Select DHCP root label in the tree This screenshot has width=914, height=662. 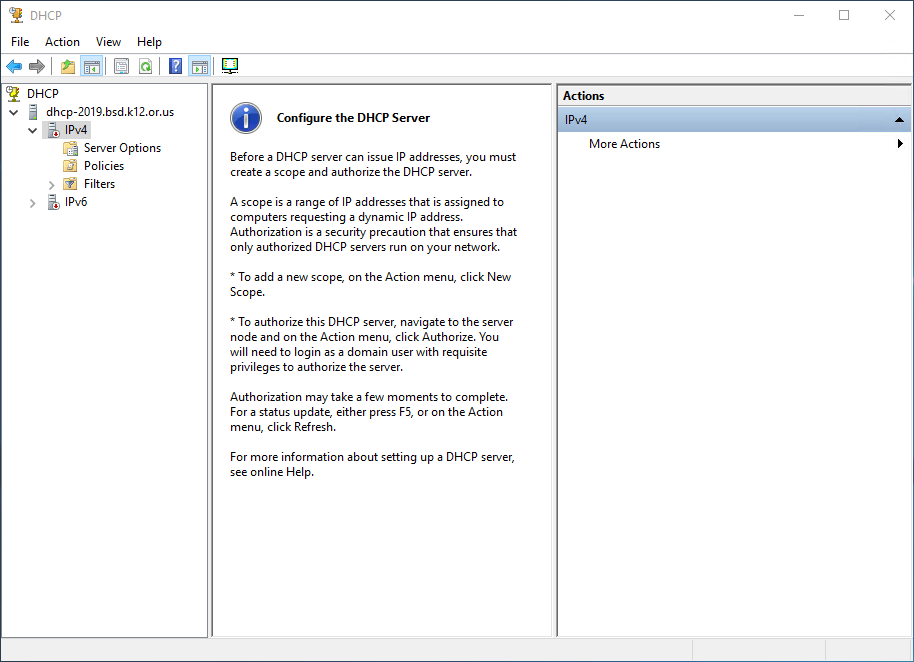43,94
